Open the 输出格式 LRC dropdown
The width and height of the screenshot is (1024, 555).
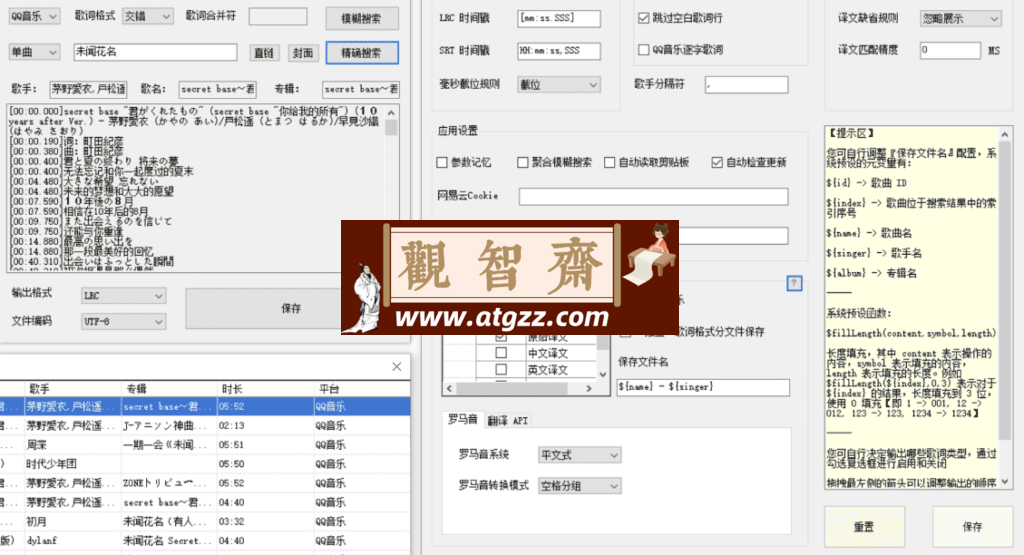[x=123, y=296]
